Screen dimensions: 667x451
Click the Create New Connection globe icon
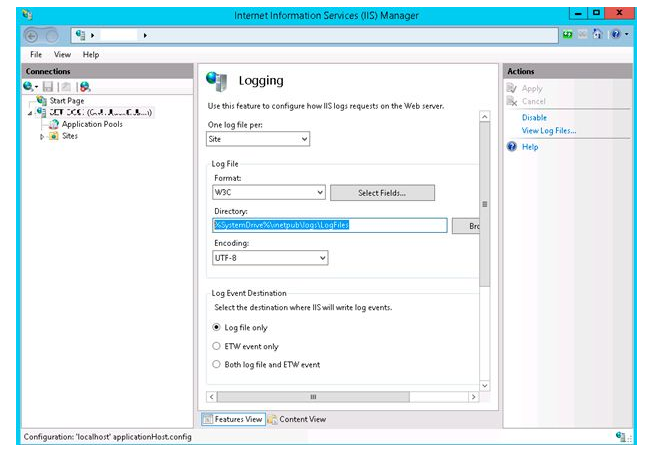coord(28,87)
